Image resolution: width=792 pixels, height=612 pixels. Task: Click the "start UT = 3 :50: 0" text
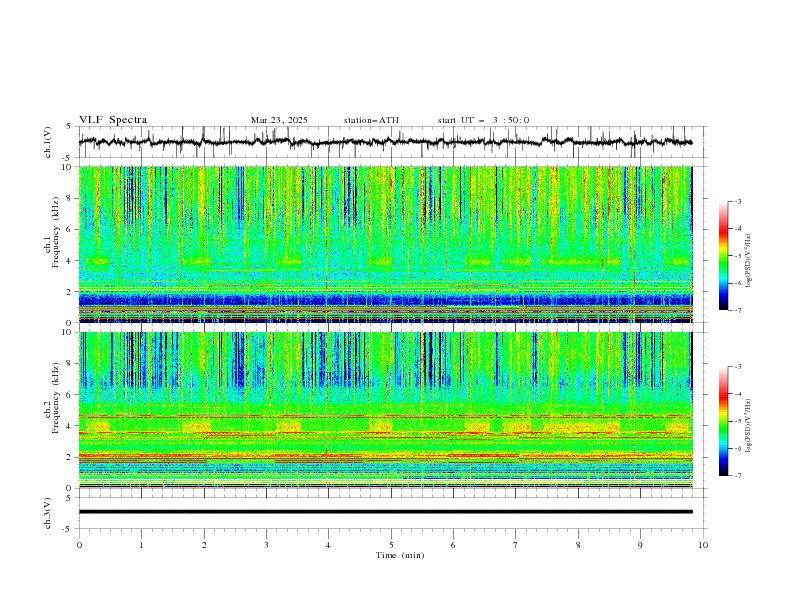483,120
